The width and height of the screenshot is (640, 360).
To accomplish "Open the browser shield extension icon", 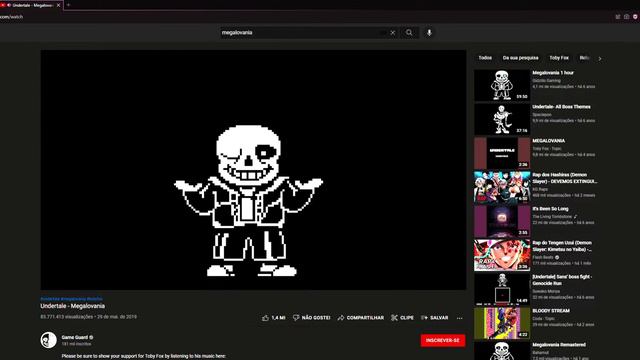I will coord(636,17).
